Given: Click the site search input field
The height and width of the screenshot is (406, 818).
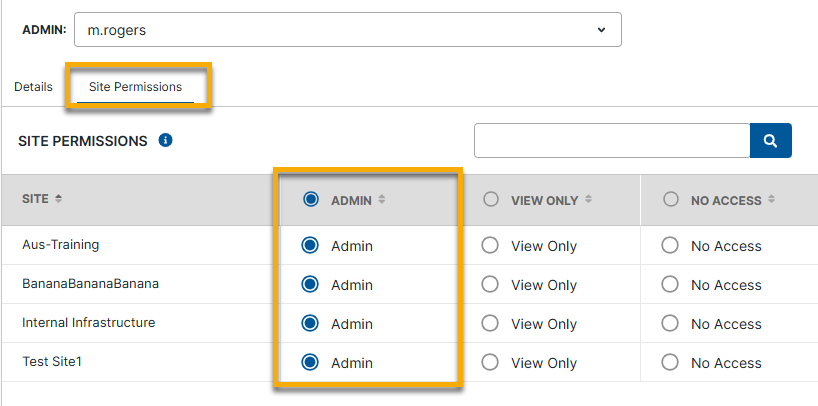Looking at the screenshot, I should point(611,141).
